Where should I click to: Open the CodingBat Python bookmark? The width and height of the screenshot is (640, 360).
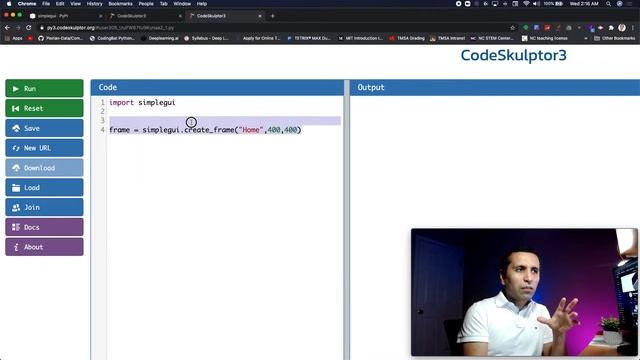(x=112, y=38)
